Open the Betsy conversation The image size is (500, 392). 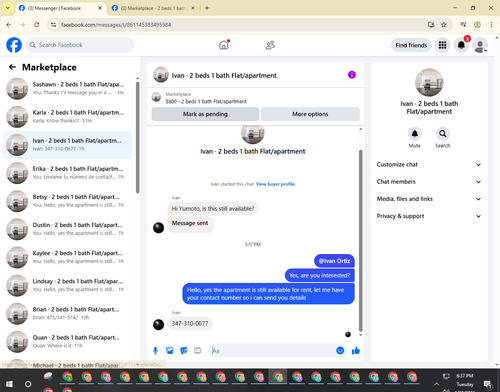(67, 201)
